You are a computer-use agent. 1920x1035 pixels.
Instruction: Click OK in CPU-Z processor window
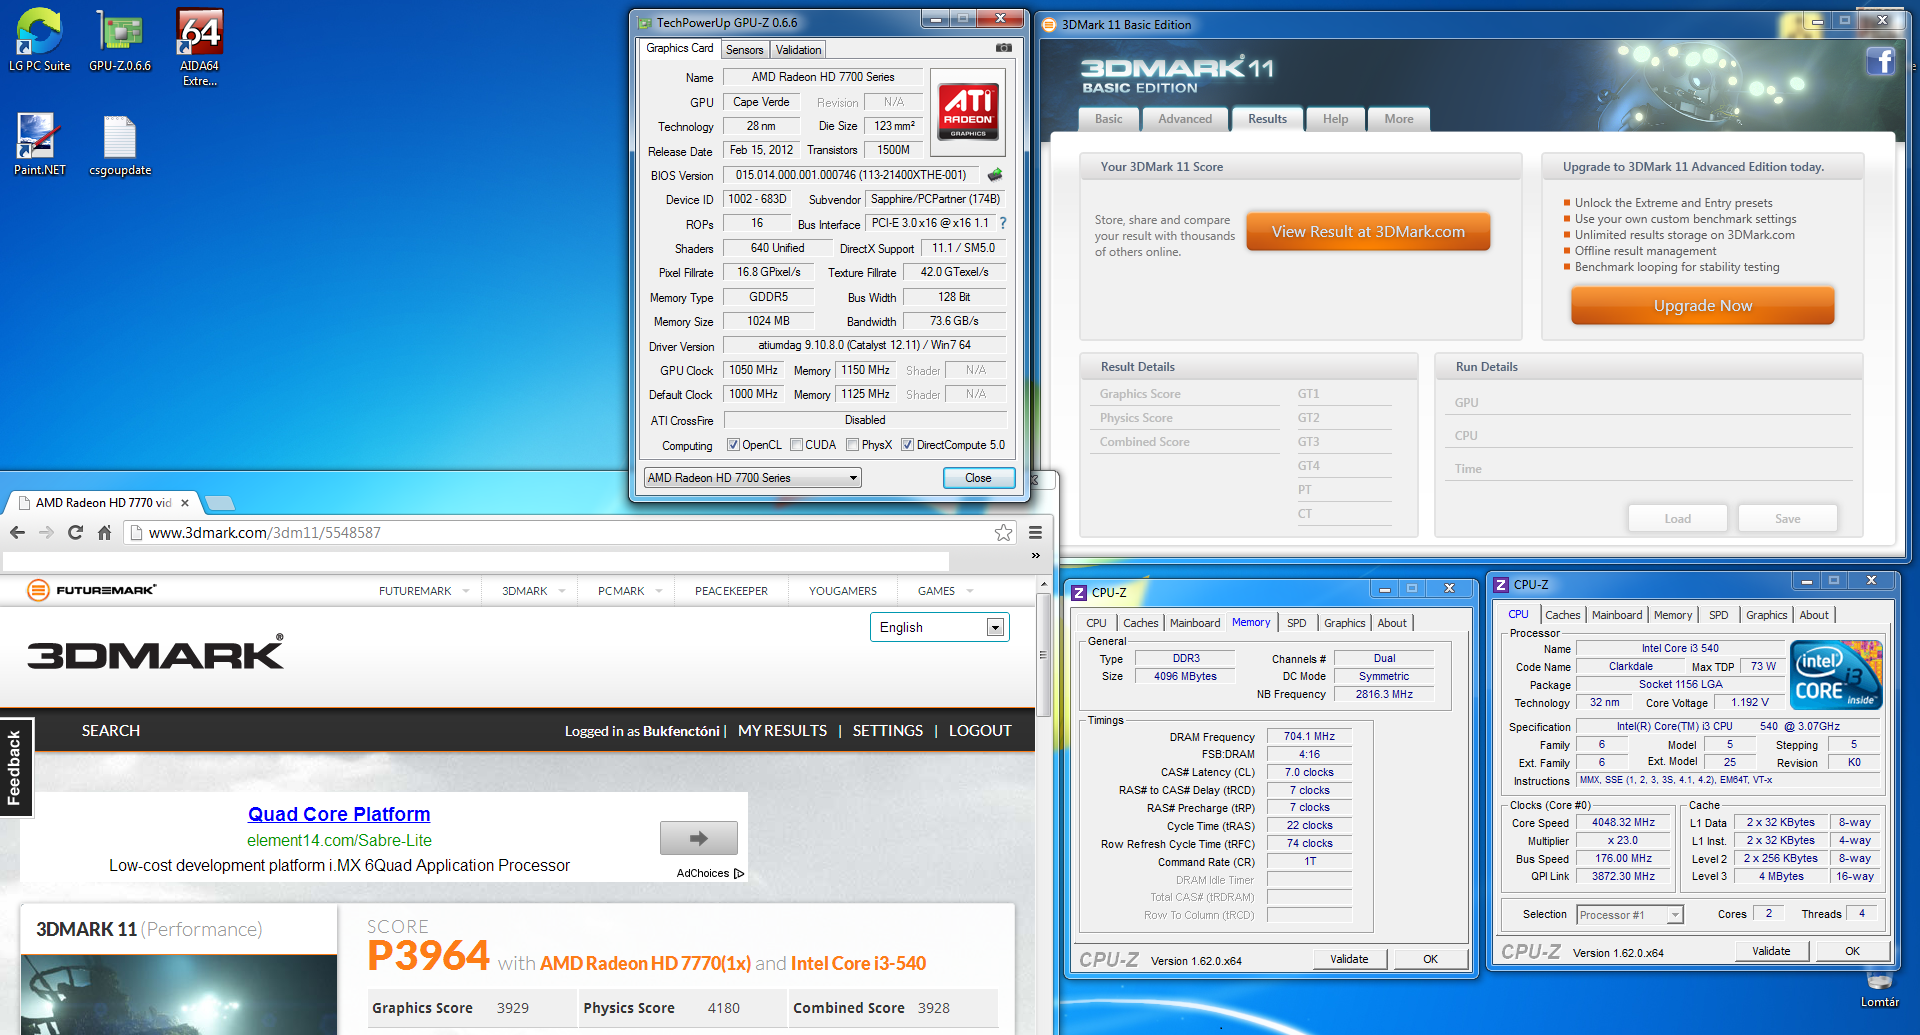pos(1852,951)
